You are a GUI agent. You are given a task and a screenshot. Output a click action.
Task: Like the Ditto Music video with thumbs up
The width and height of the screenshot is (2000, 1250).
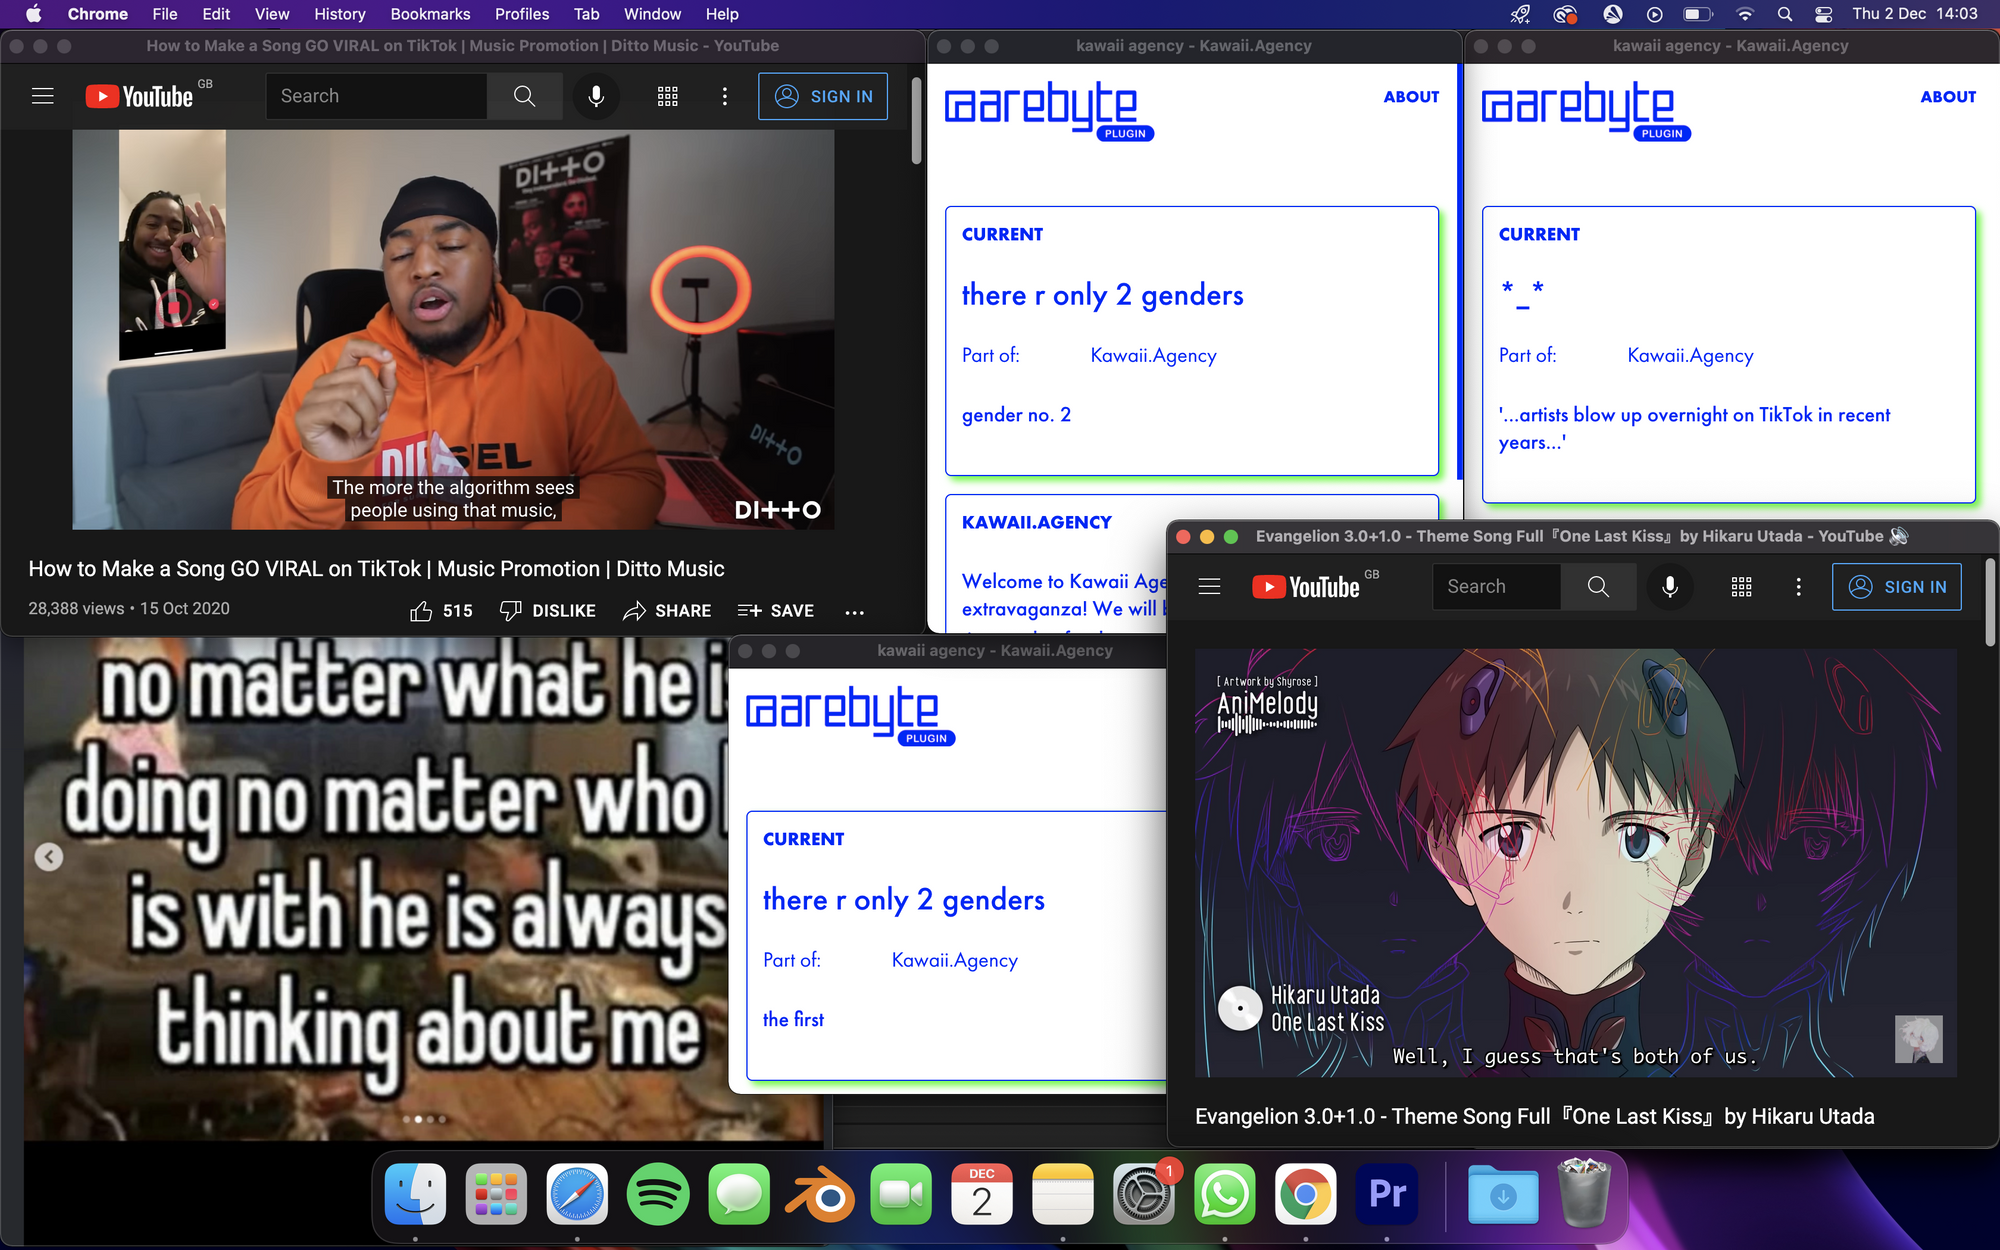441,611
